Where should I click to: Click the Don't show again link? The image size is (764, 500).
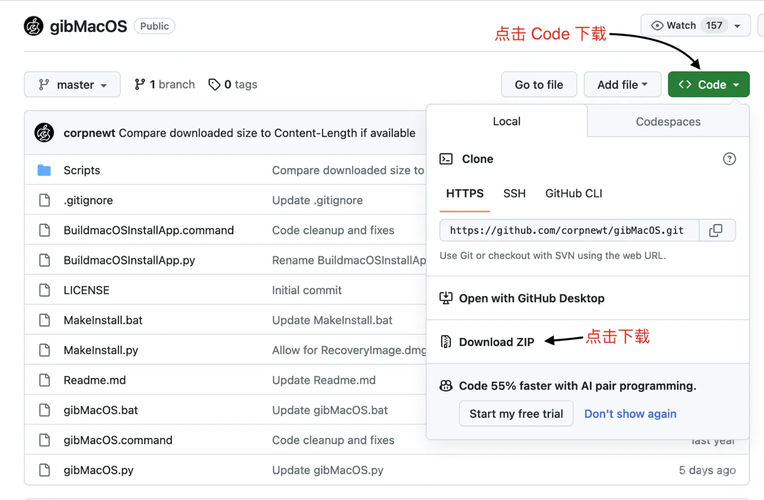pyautogui.click(x=630, y=414)
